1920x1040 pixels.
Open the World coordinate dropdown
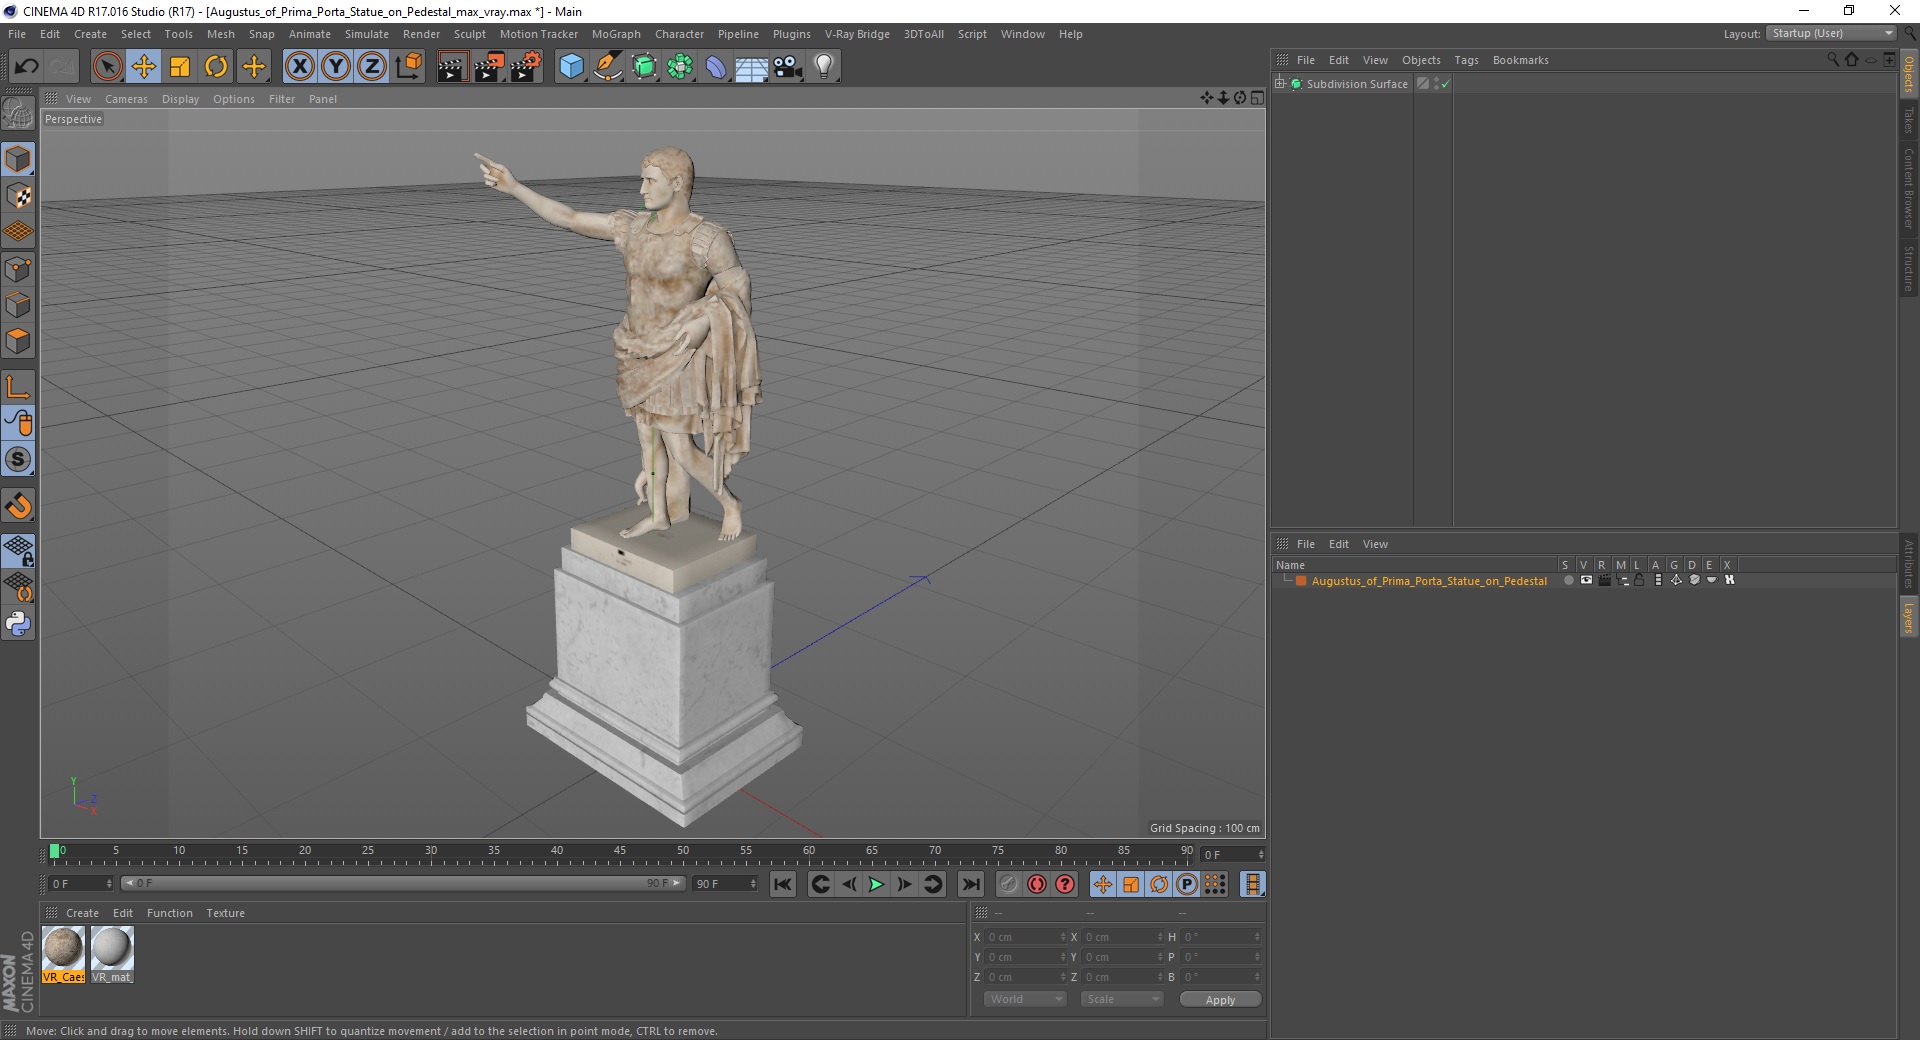(1024, 999)
